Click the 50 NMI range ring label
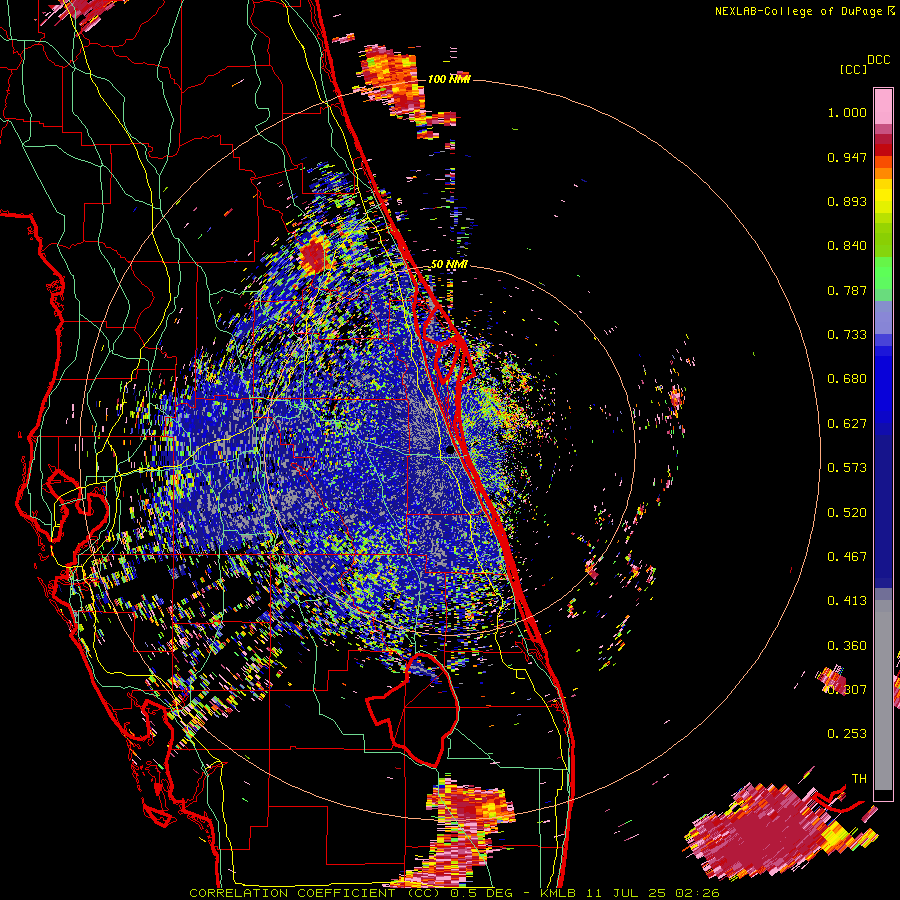The image size is (900, 900). pyautogui.click(x=449, y=264)
